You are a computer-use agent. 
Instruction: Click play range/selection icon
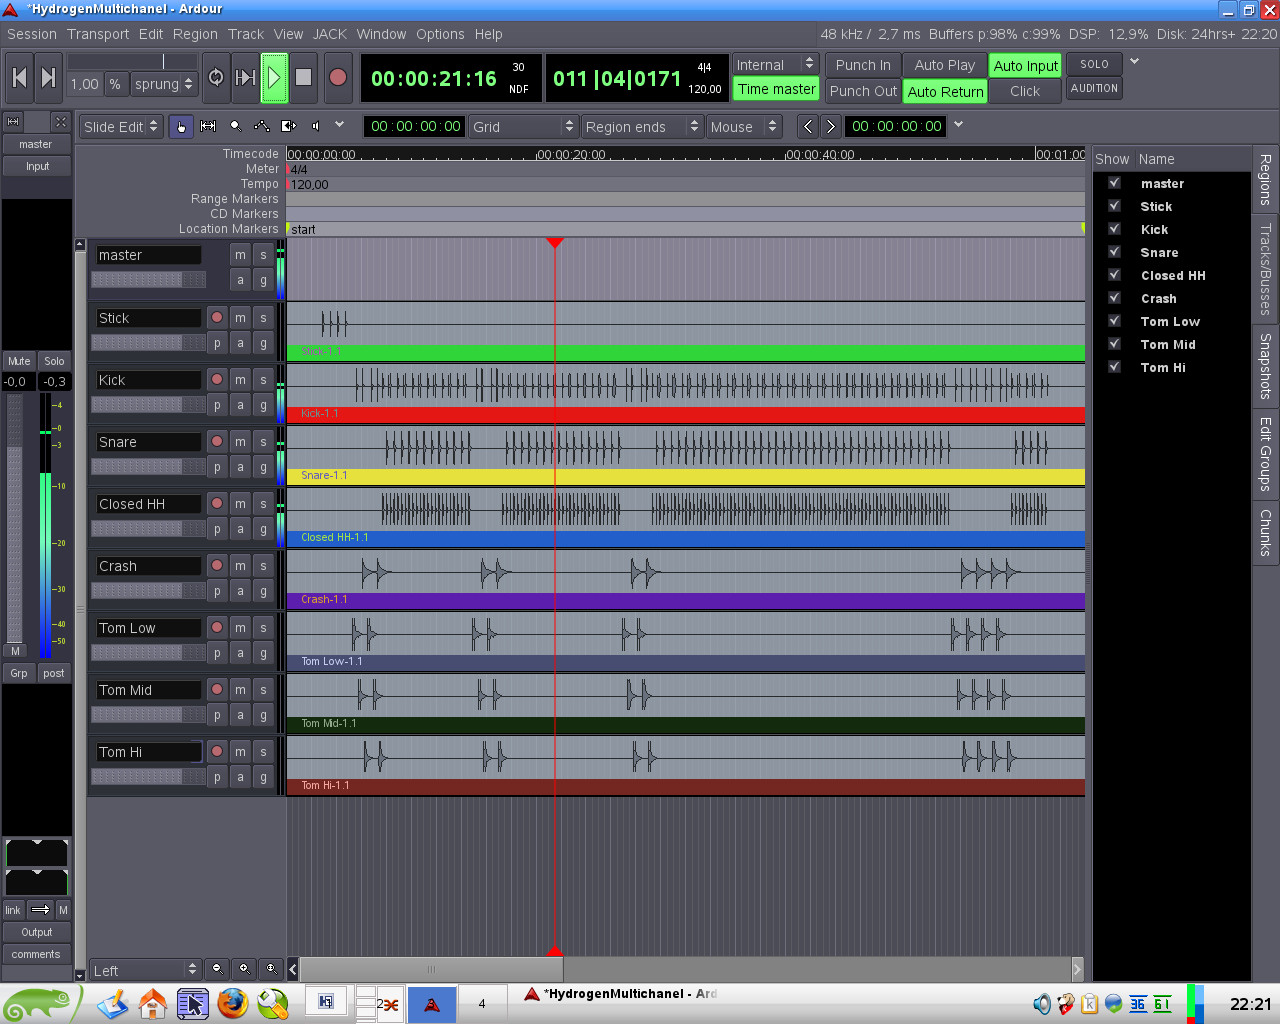(x=245, y=78)
